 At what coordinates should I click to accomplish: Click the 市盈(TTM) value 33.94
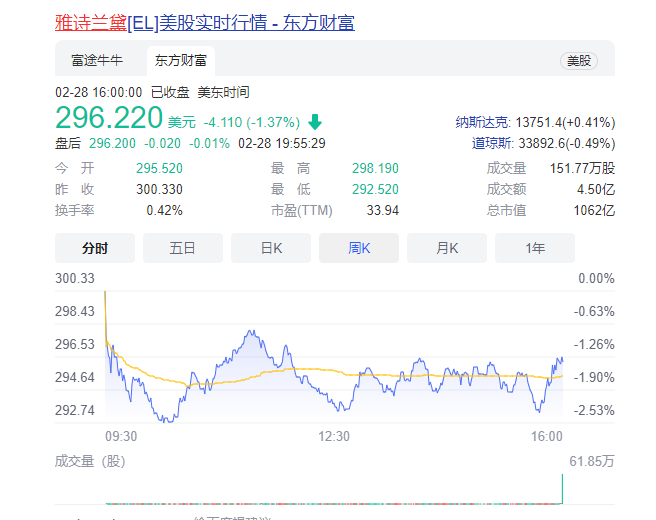pos(382,210)
